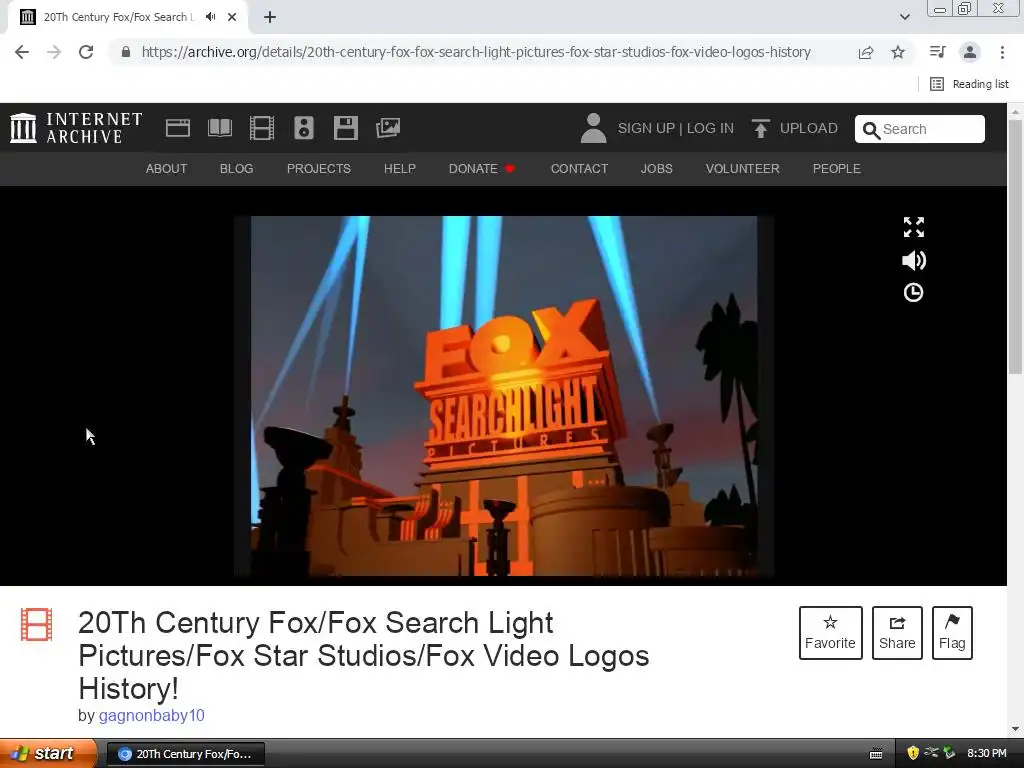The image size is (1024, 768).
Task: View site information lock icon
Action: 126,52
